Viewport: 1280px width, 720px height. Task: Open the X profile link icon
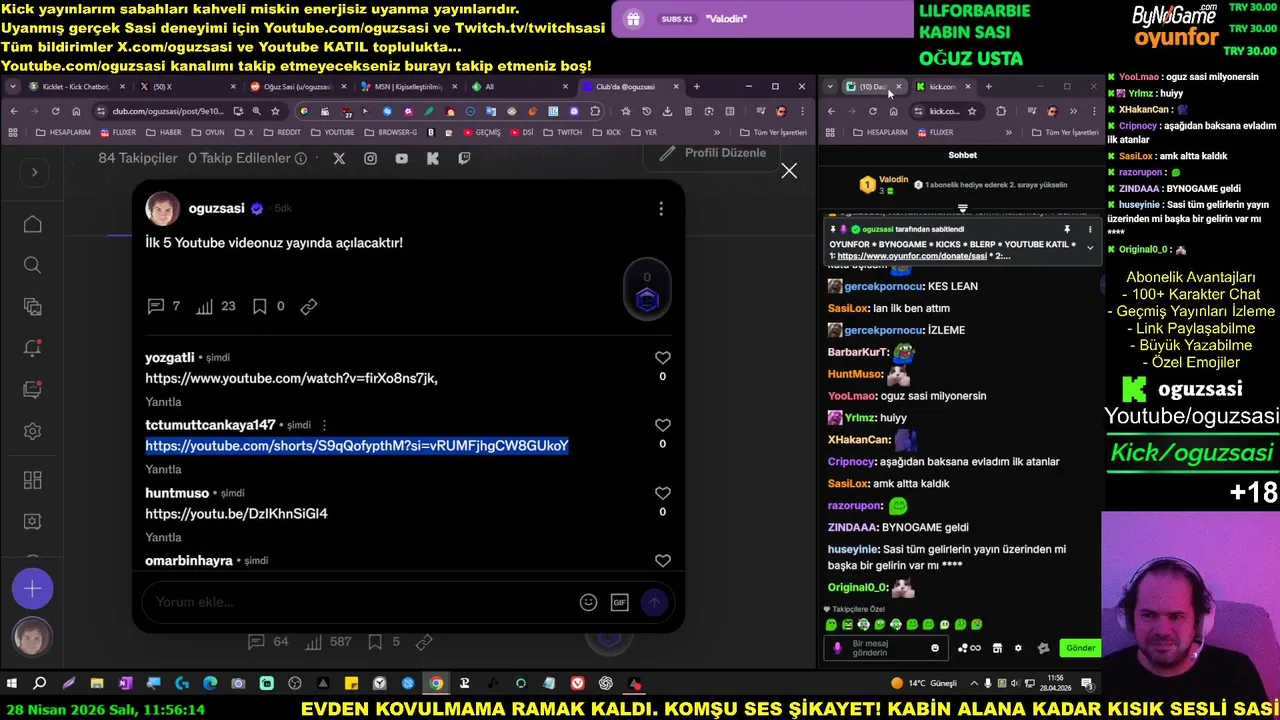click(339, 158)
